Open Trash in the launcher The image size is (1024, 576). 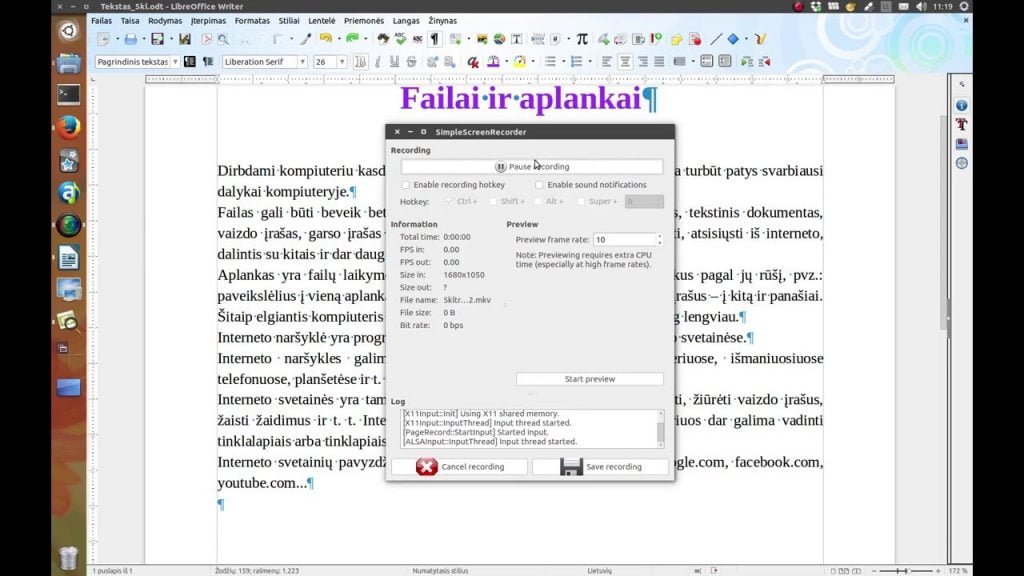(69, 557)
